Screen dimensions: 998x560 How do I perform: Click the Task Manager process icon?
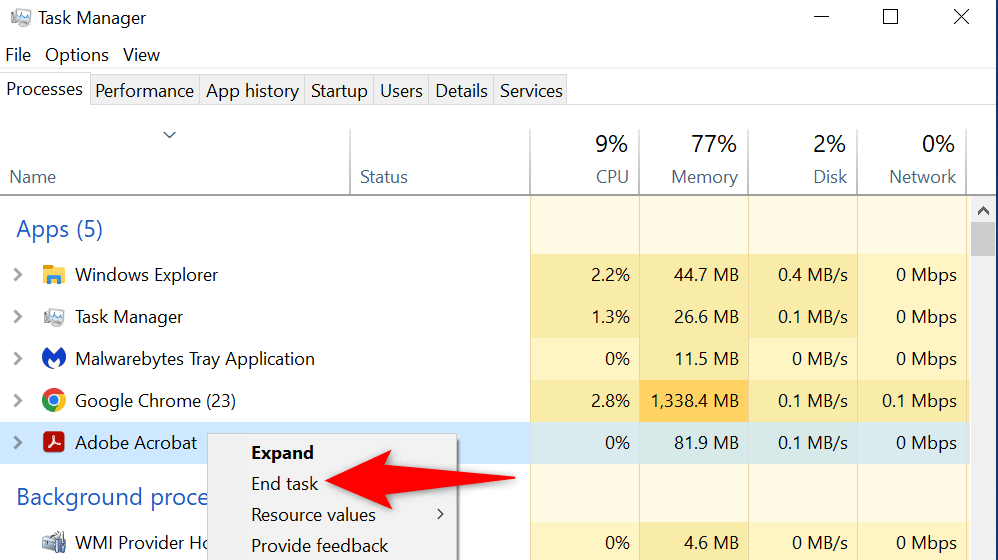pos(53,317)
